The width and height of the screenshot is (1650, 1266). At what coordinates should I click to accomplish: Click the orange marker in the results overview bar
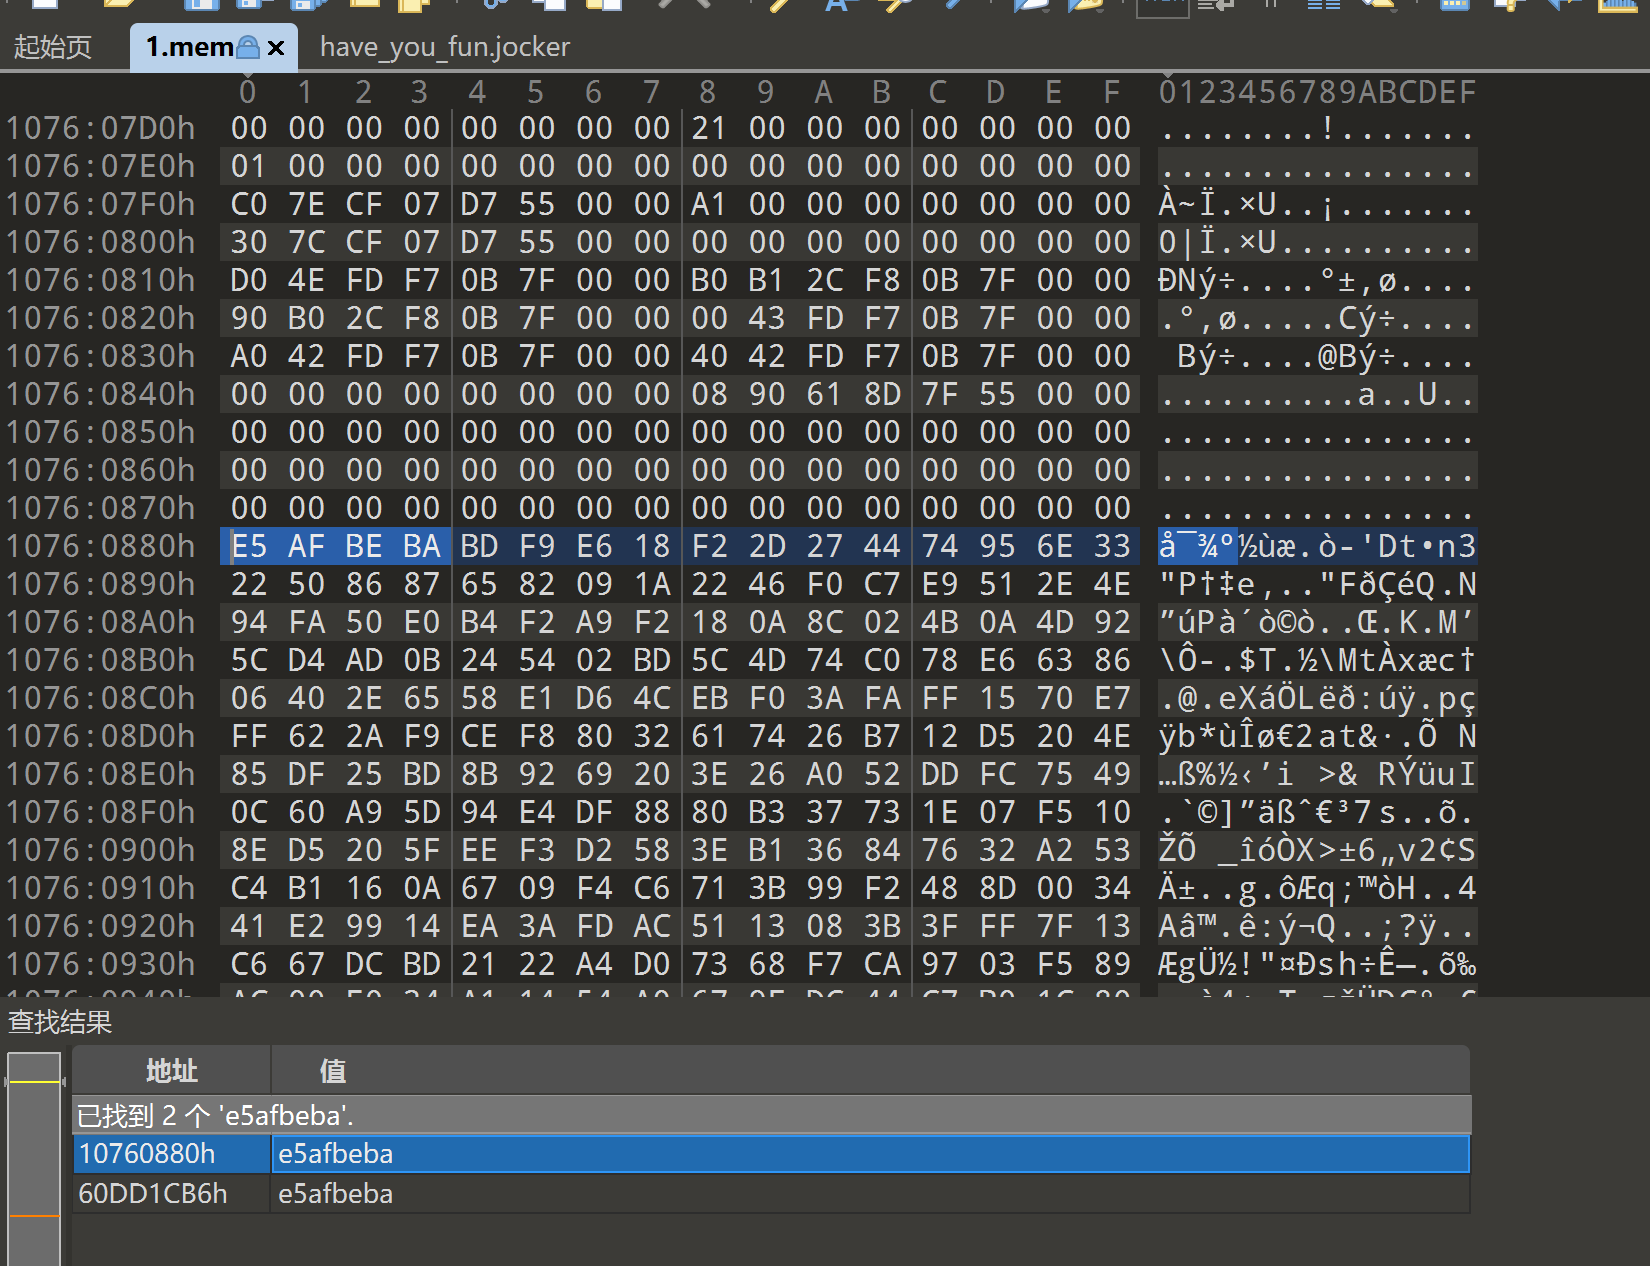point(34,1216)
